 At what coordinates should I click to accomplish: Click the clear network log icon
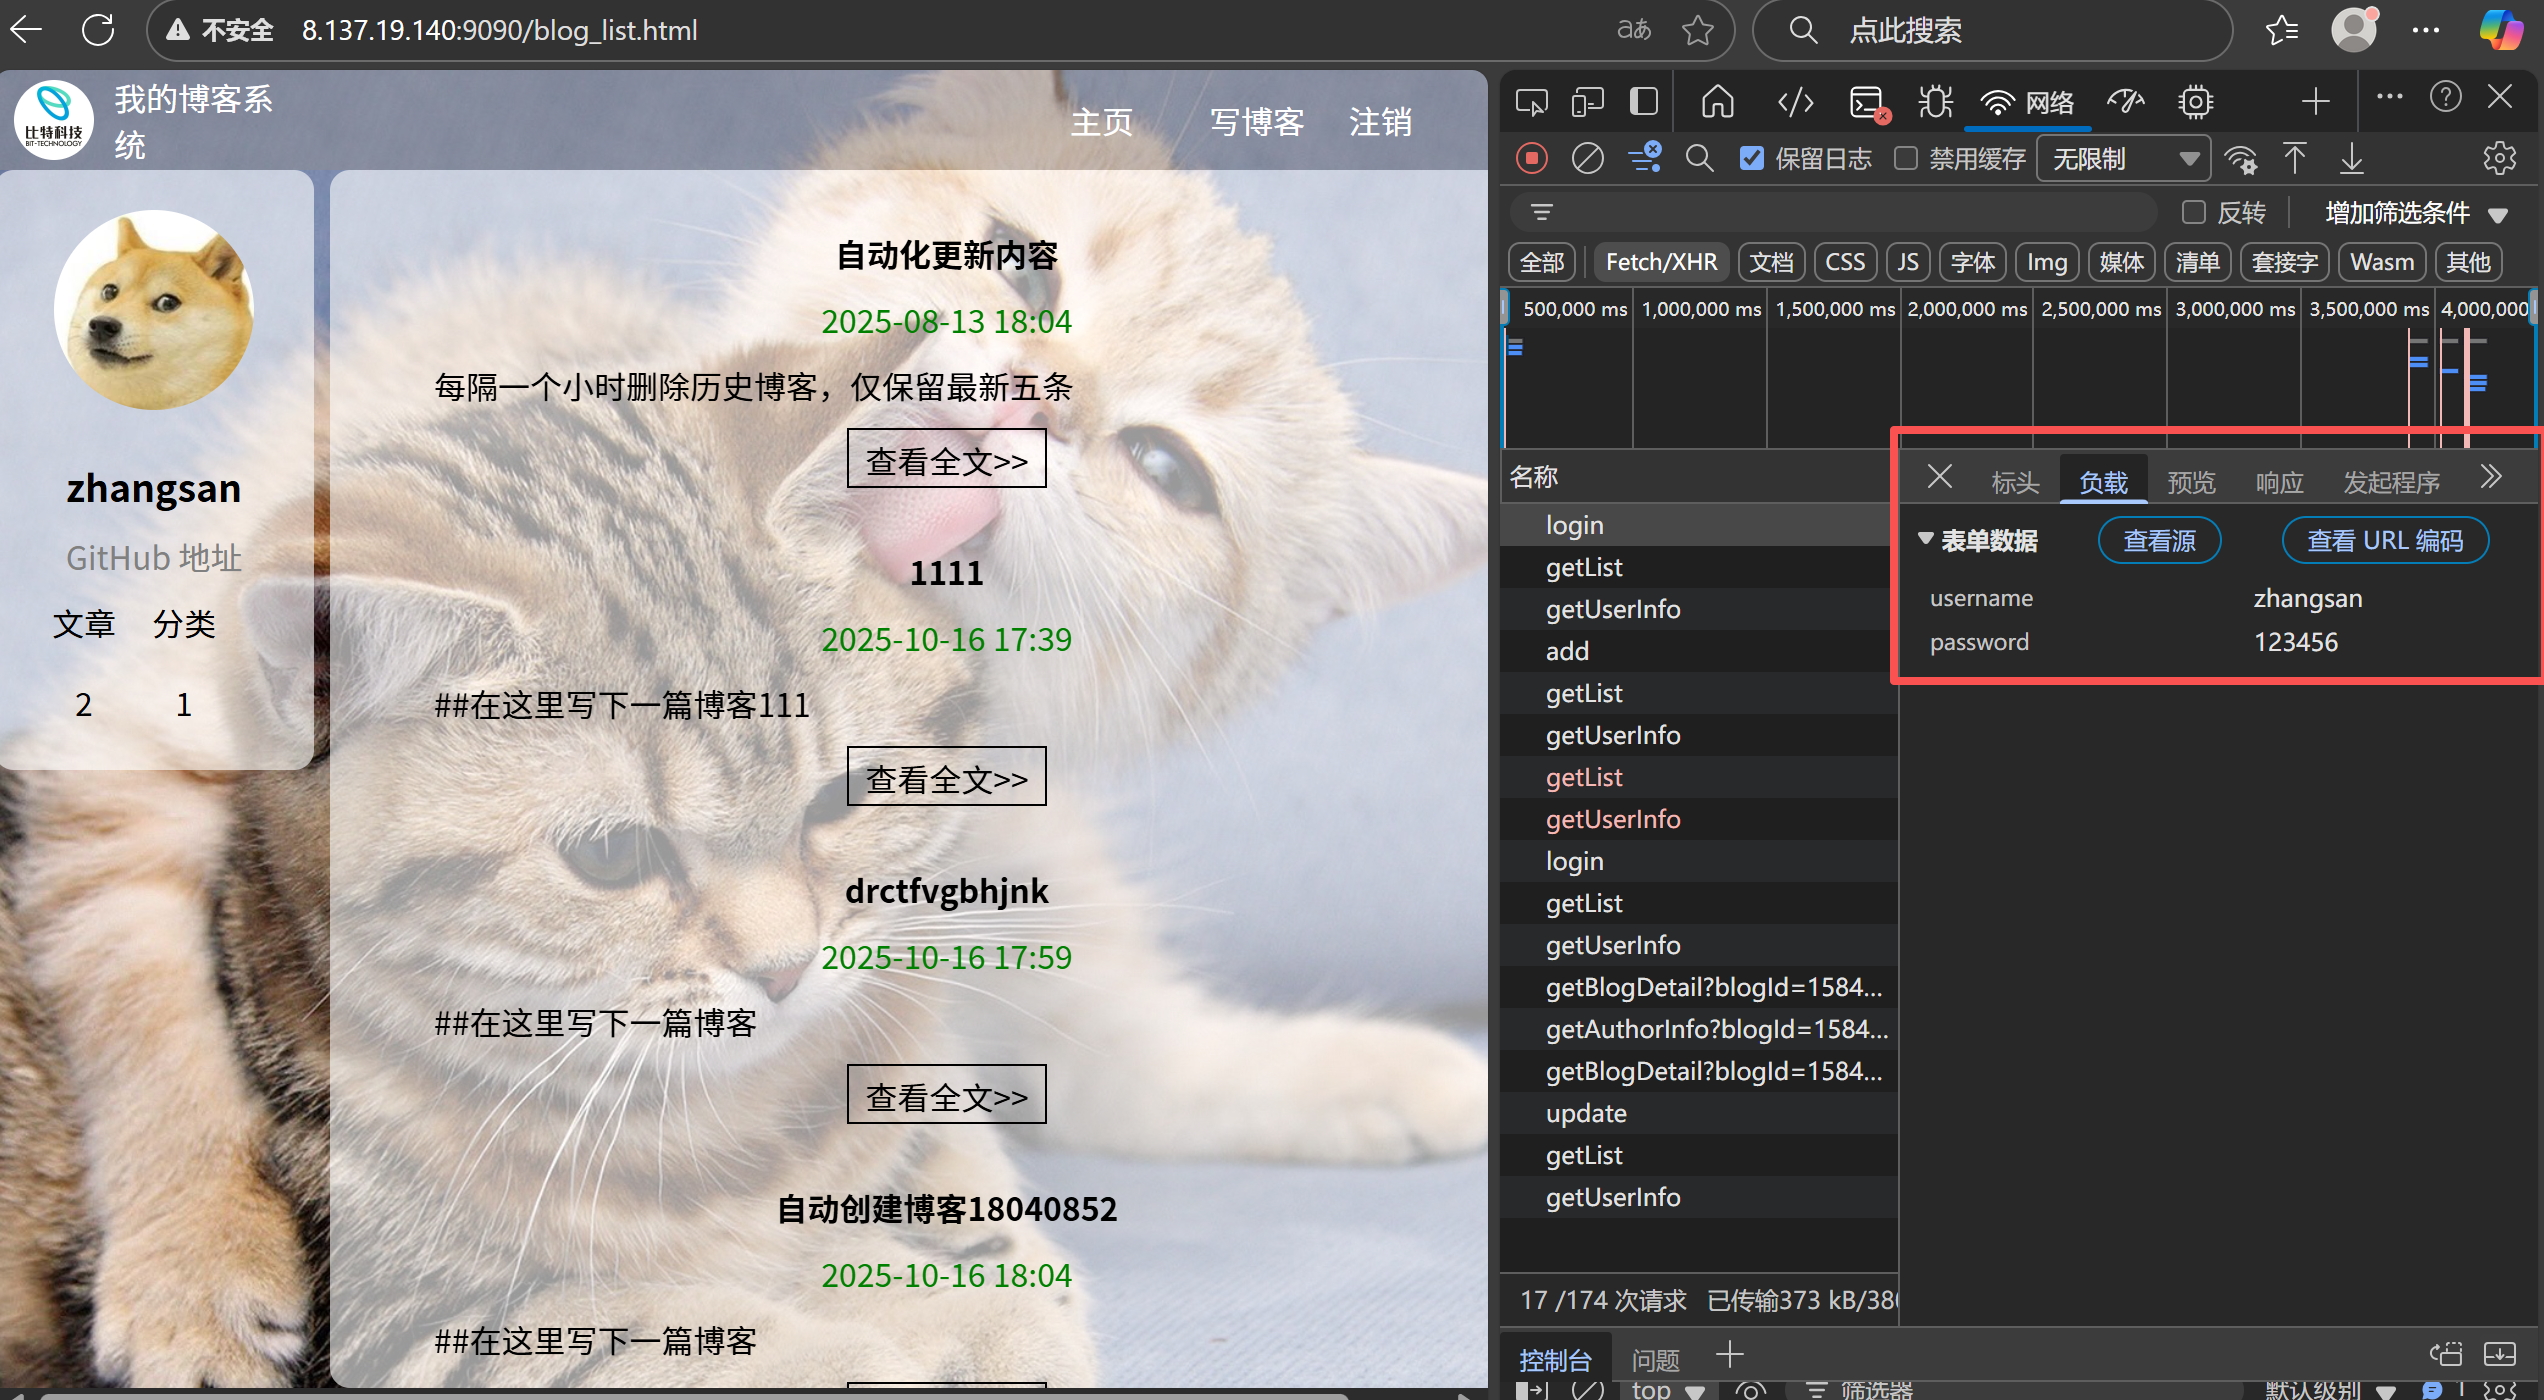[x=1587, y=158]
